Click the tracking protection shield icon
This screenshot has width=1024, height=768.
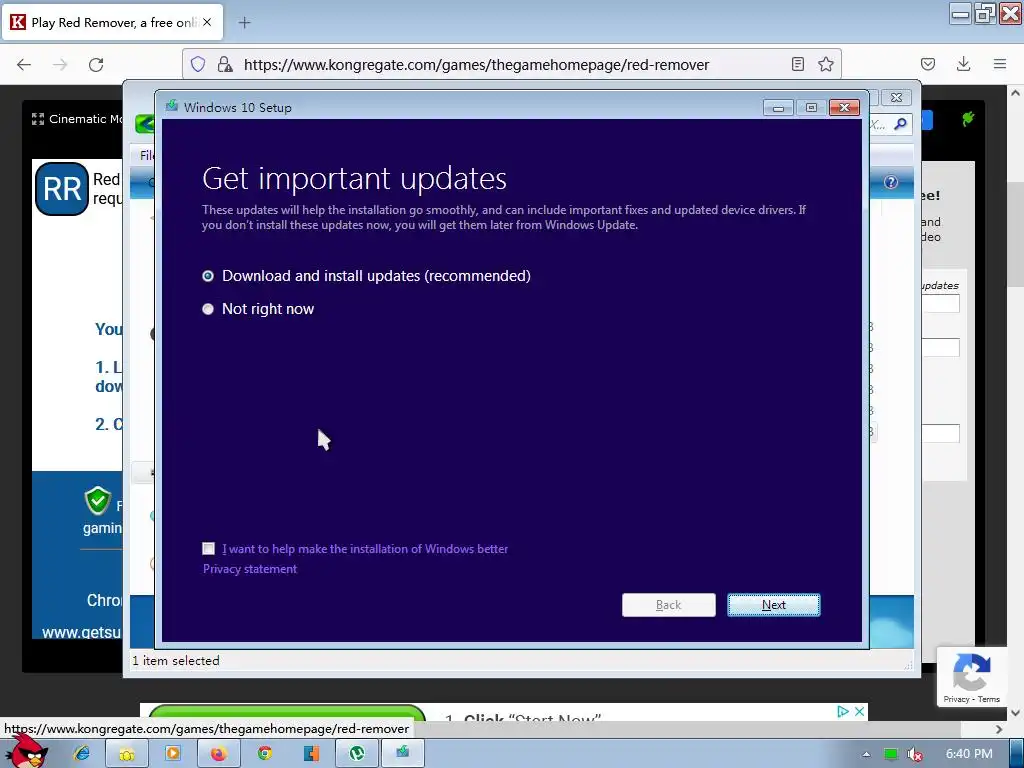[198, 64]
